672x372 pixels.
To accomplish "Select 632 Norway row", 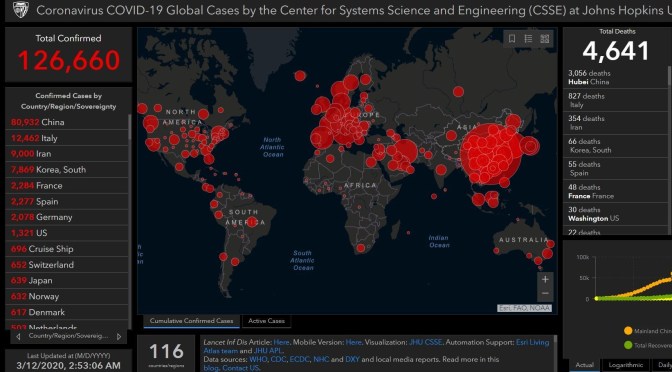I will pyautogui.click(x=67, y=297).
